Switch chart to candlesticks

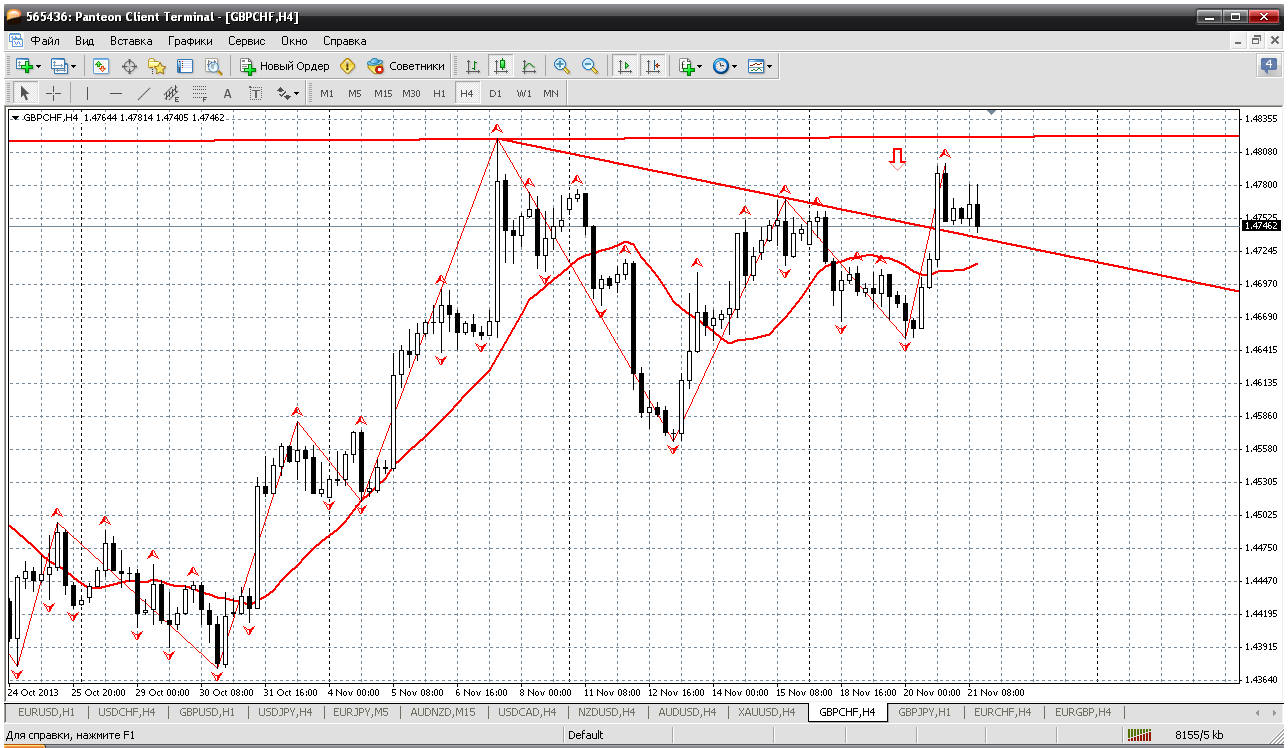click(x=501, y=66)
